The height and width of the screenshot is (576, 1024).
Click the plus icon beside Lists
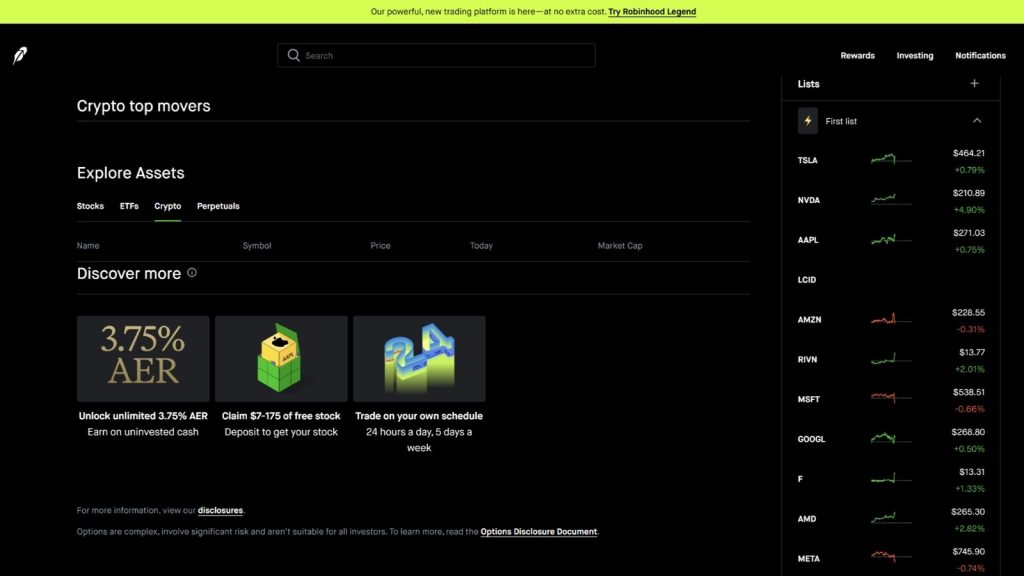[975, 84]
